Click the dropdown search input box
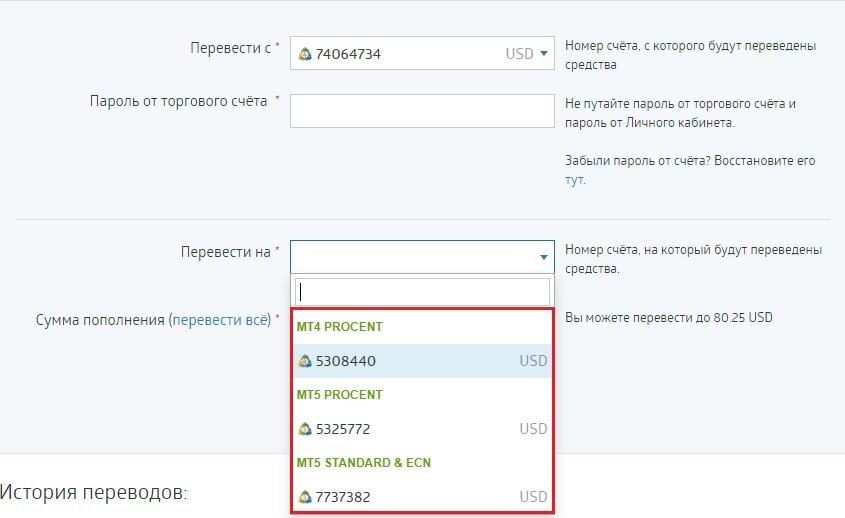Screen dimensions: 845x518 coord(422,292)
